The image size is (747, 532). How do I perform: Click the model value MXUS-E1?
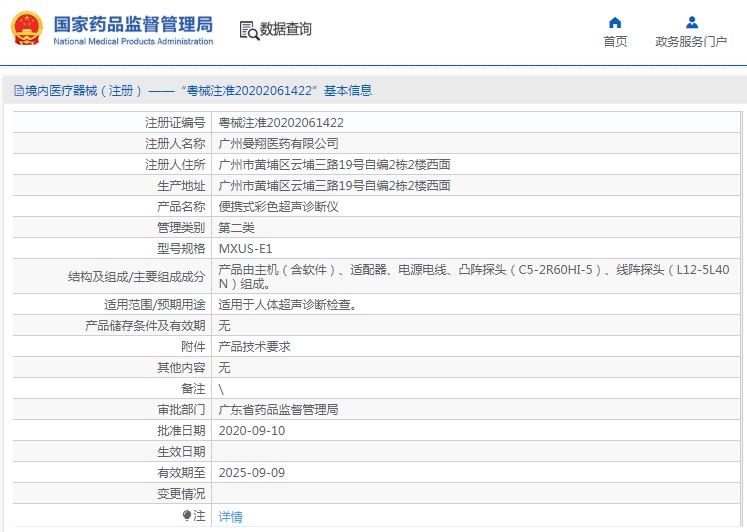[245, 249]
